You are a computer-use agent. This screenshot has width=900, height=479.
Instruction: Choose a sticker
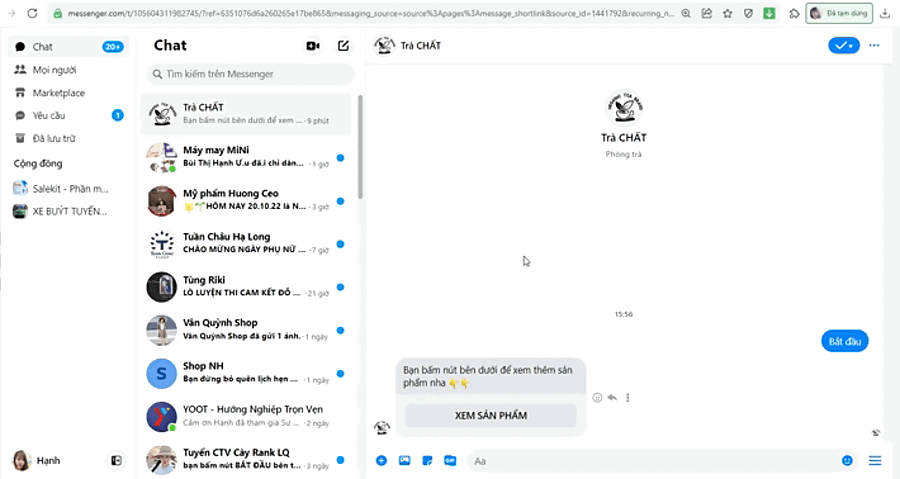[x=427, y=461]
